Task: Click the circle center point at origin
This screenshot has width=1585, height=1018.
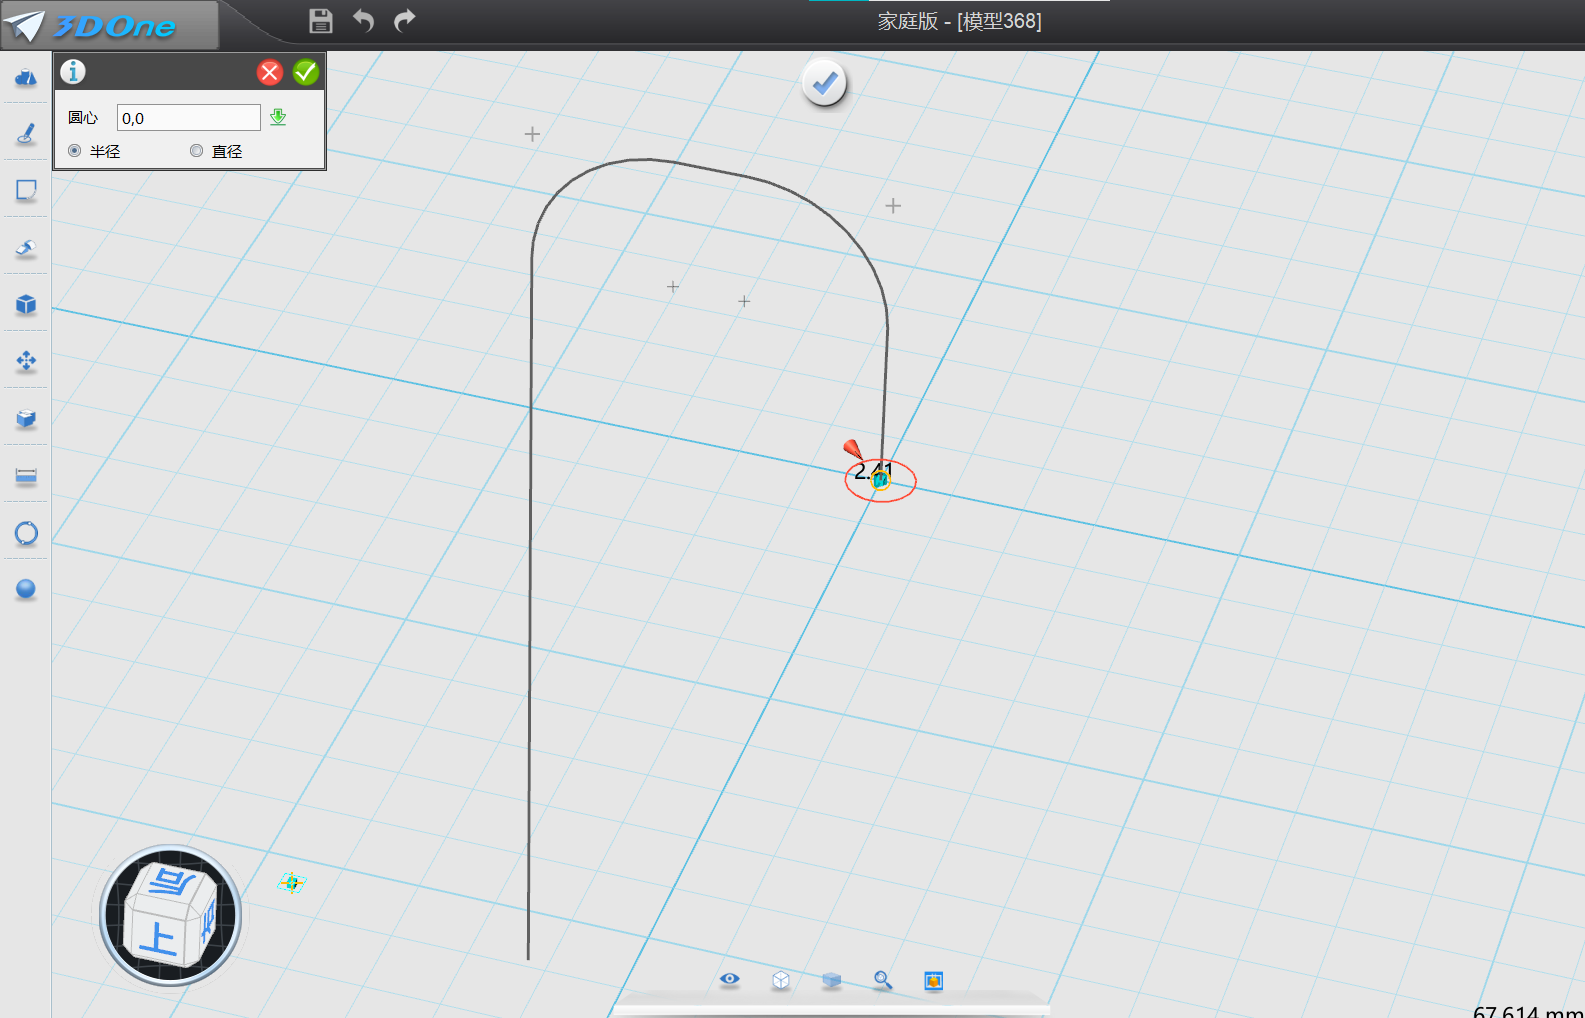Action: pos(880,481)
